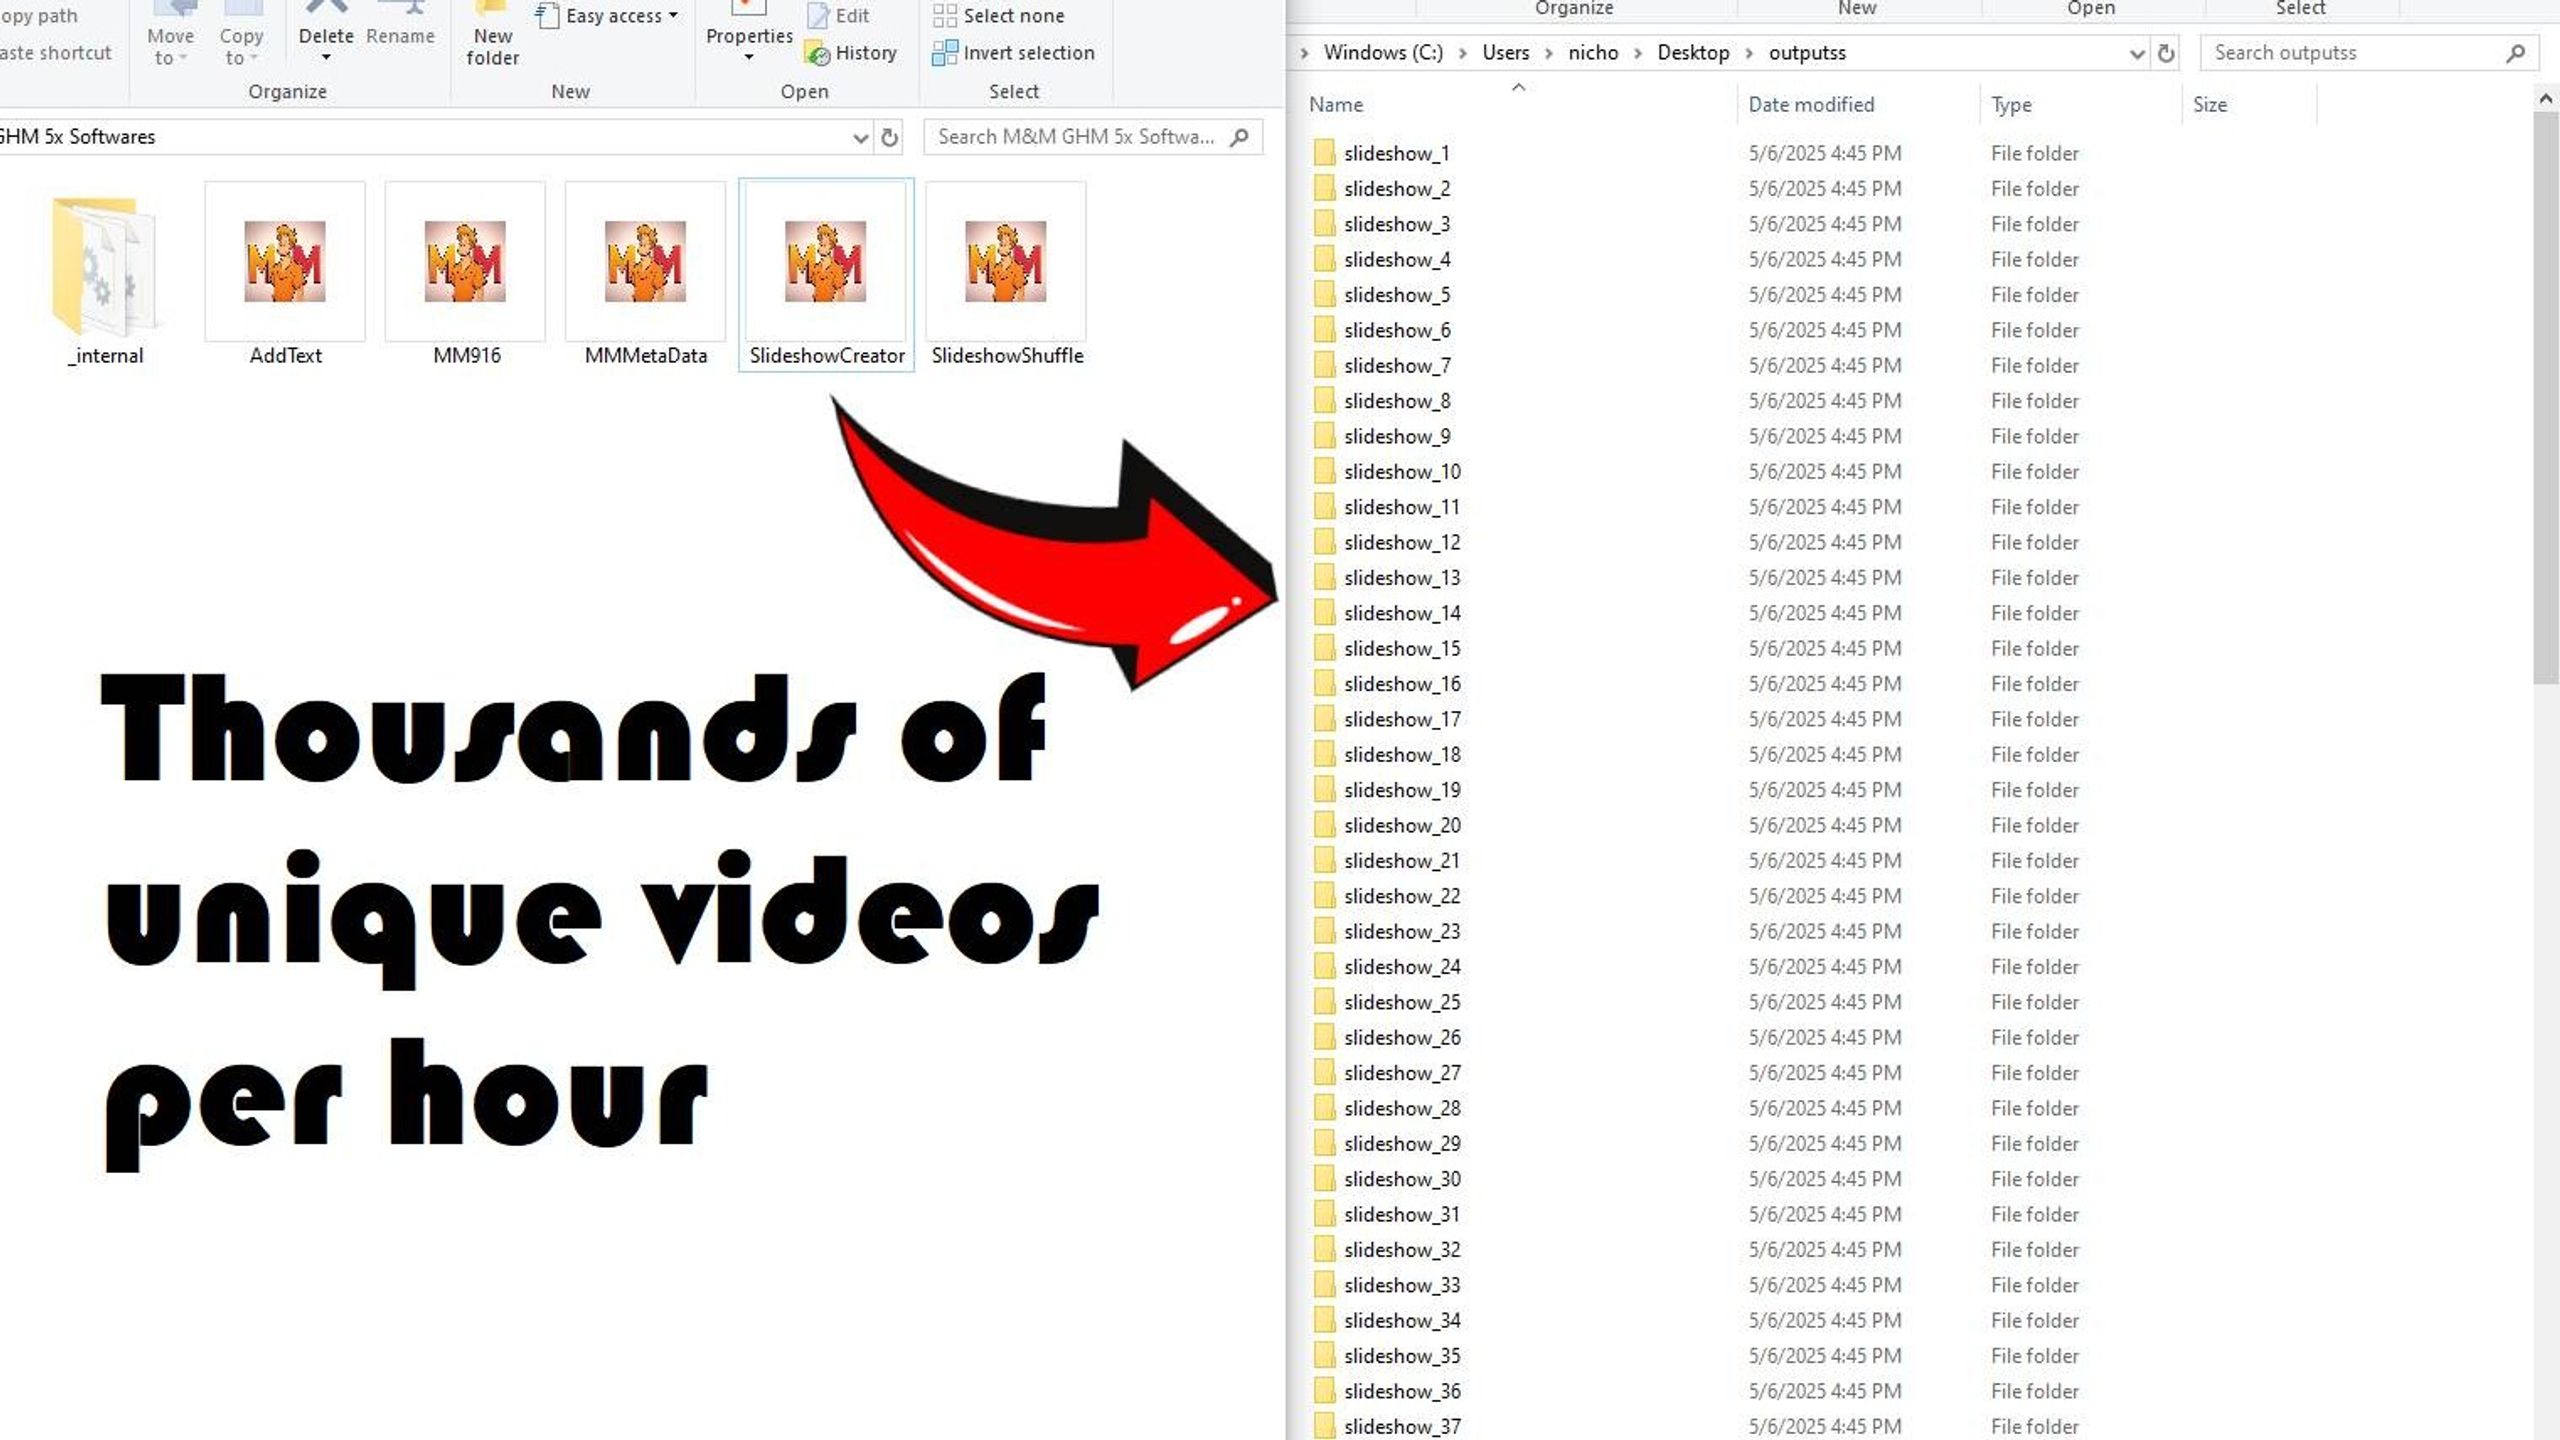Screen dimensions: 2560x1440
Task: Open the Easy access dropdown
Action: coord(608,16)
